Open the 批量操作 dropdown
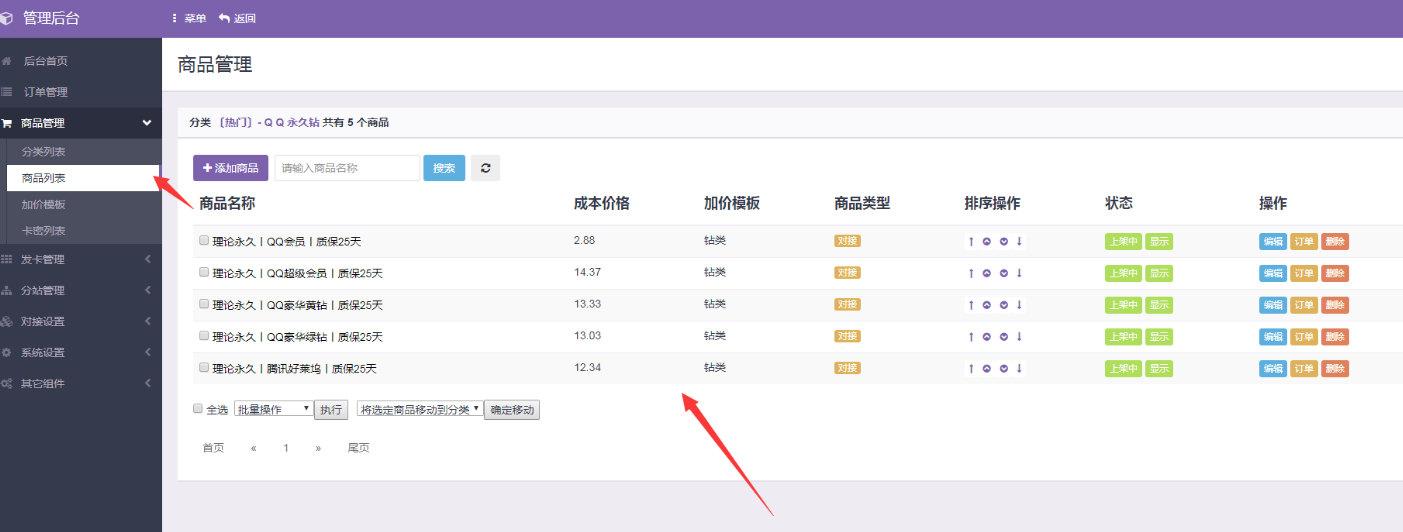 (273, 409)
